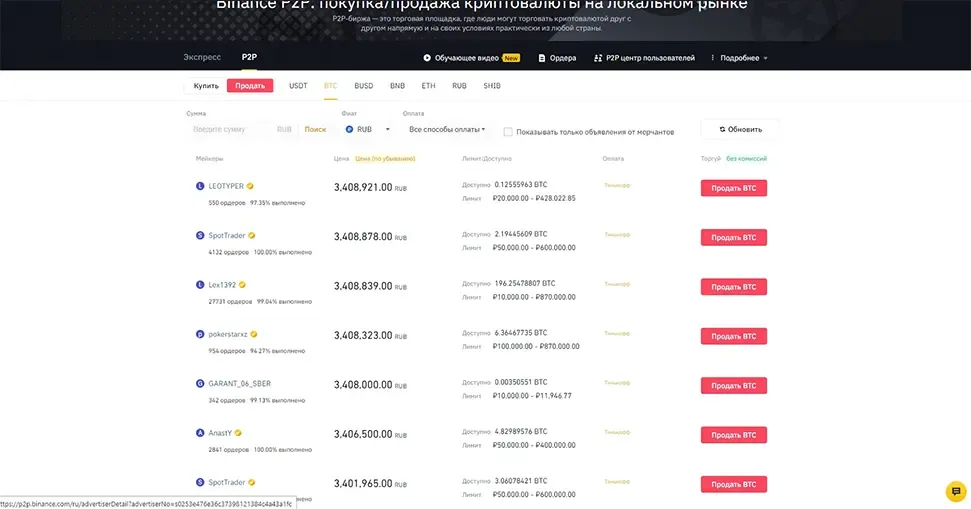Open the Все способы оплаты dropdown
The image size is (971, 509).
[447, 129]
